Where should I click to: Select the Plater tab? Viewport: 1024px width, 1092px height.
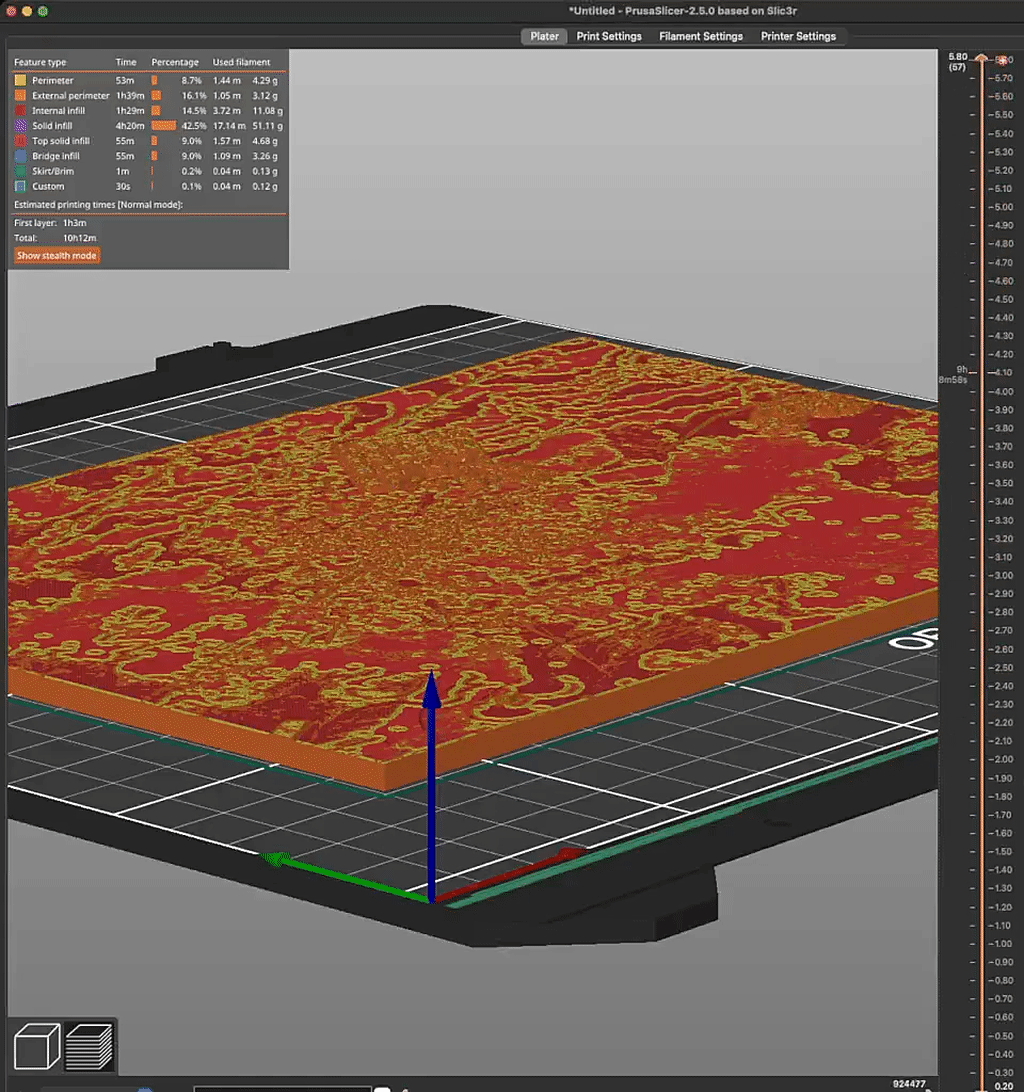[x=544, y=36]
